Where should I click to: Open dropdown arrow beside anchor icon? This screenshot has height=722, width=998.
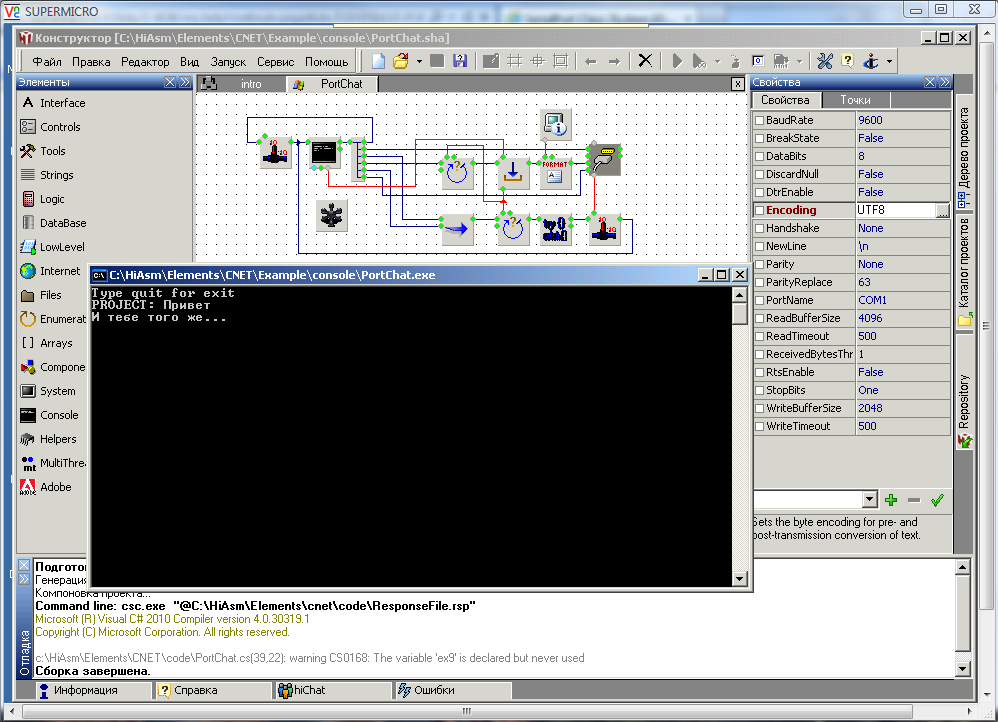click(889, 61)
